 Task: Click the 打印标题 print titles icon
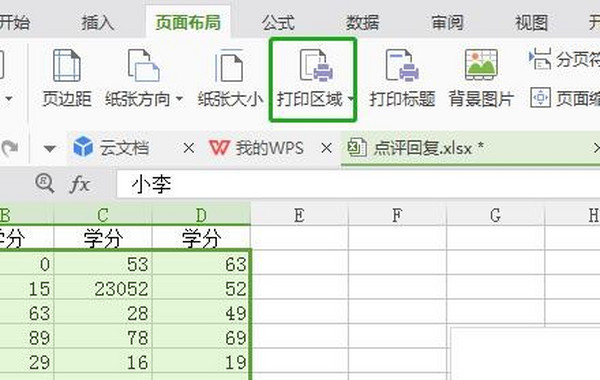pyautogui.click(x=402, y=65)
